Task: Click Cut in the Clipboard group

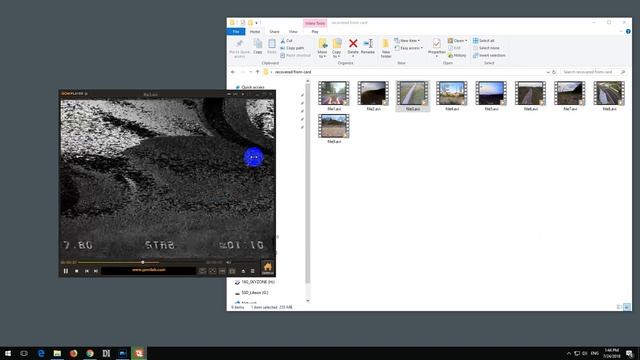Action: (x=287, y=41)
